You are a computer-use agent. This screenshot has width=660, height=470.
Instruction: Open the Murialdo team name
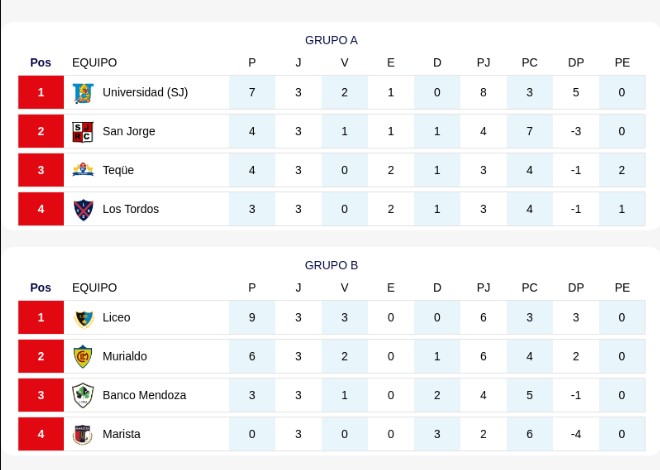point(125,356)
